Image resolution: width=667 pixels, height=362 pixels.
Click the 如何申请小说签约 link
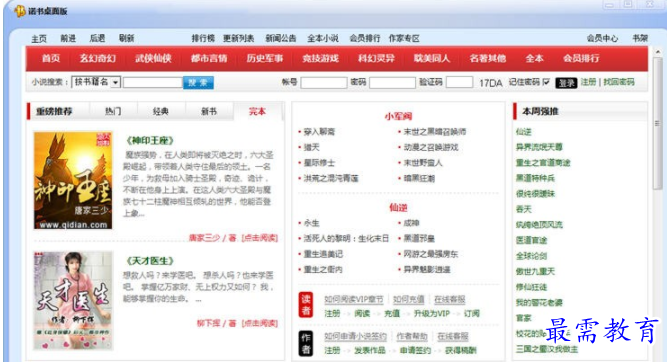click(x=355, y=336)
